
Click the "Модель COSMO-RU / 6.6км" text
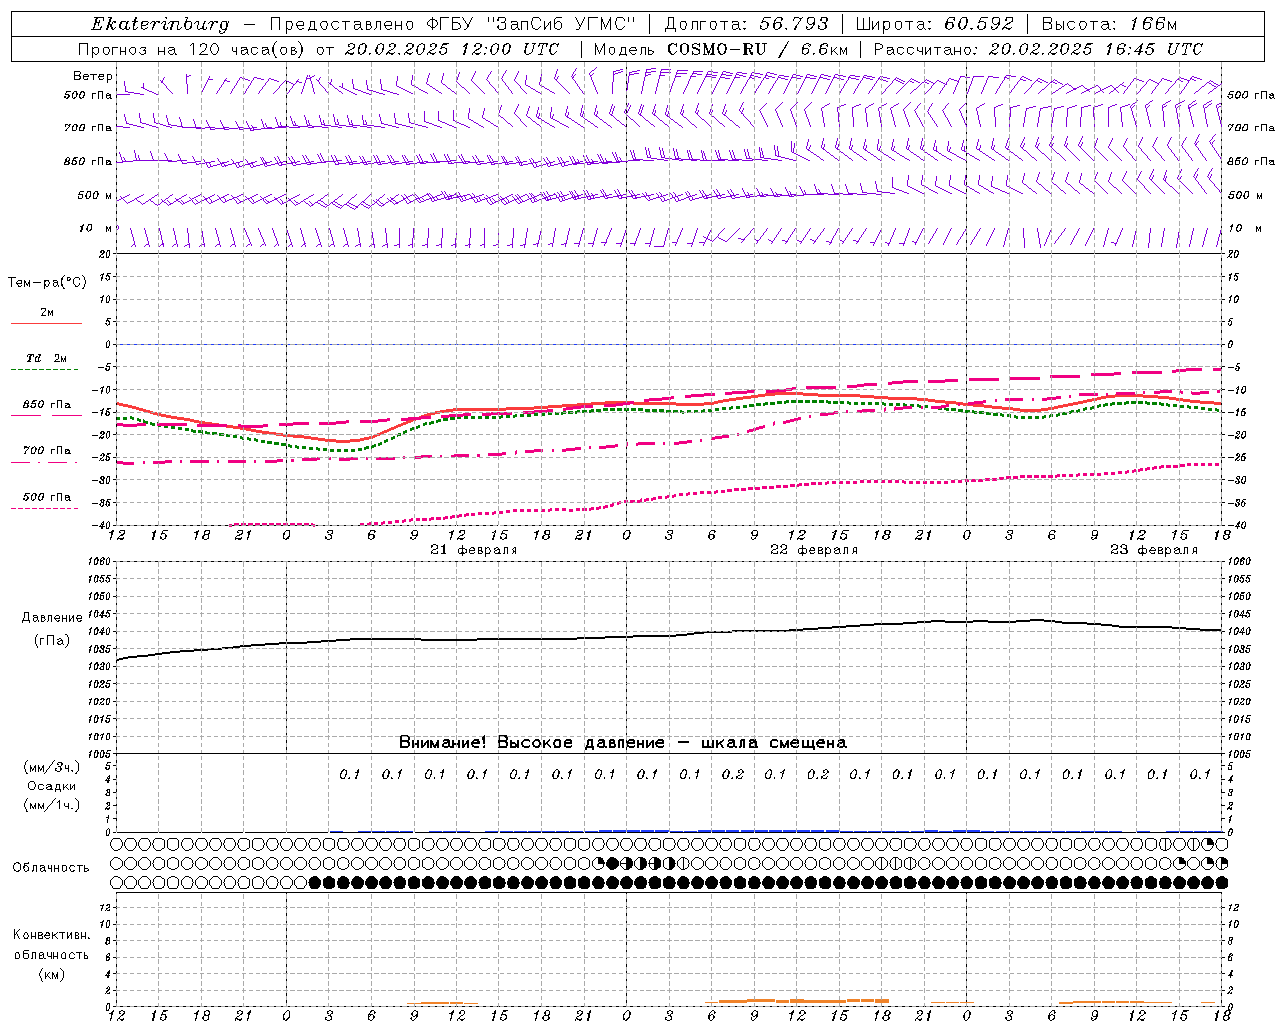[720, 49]
